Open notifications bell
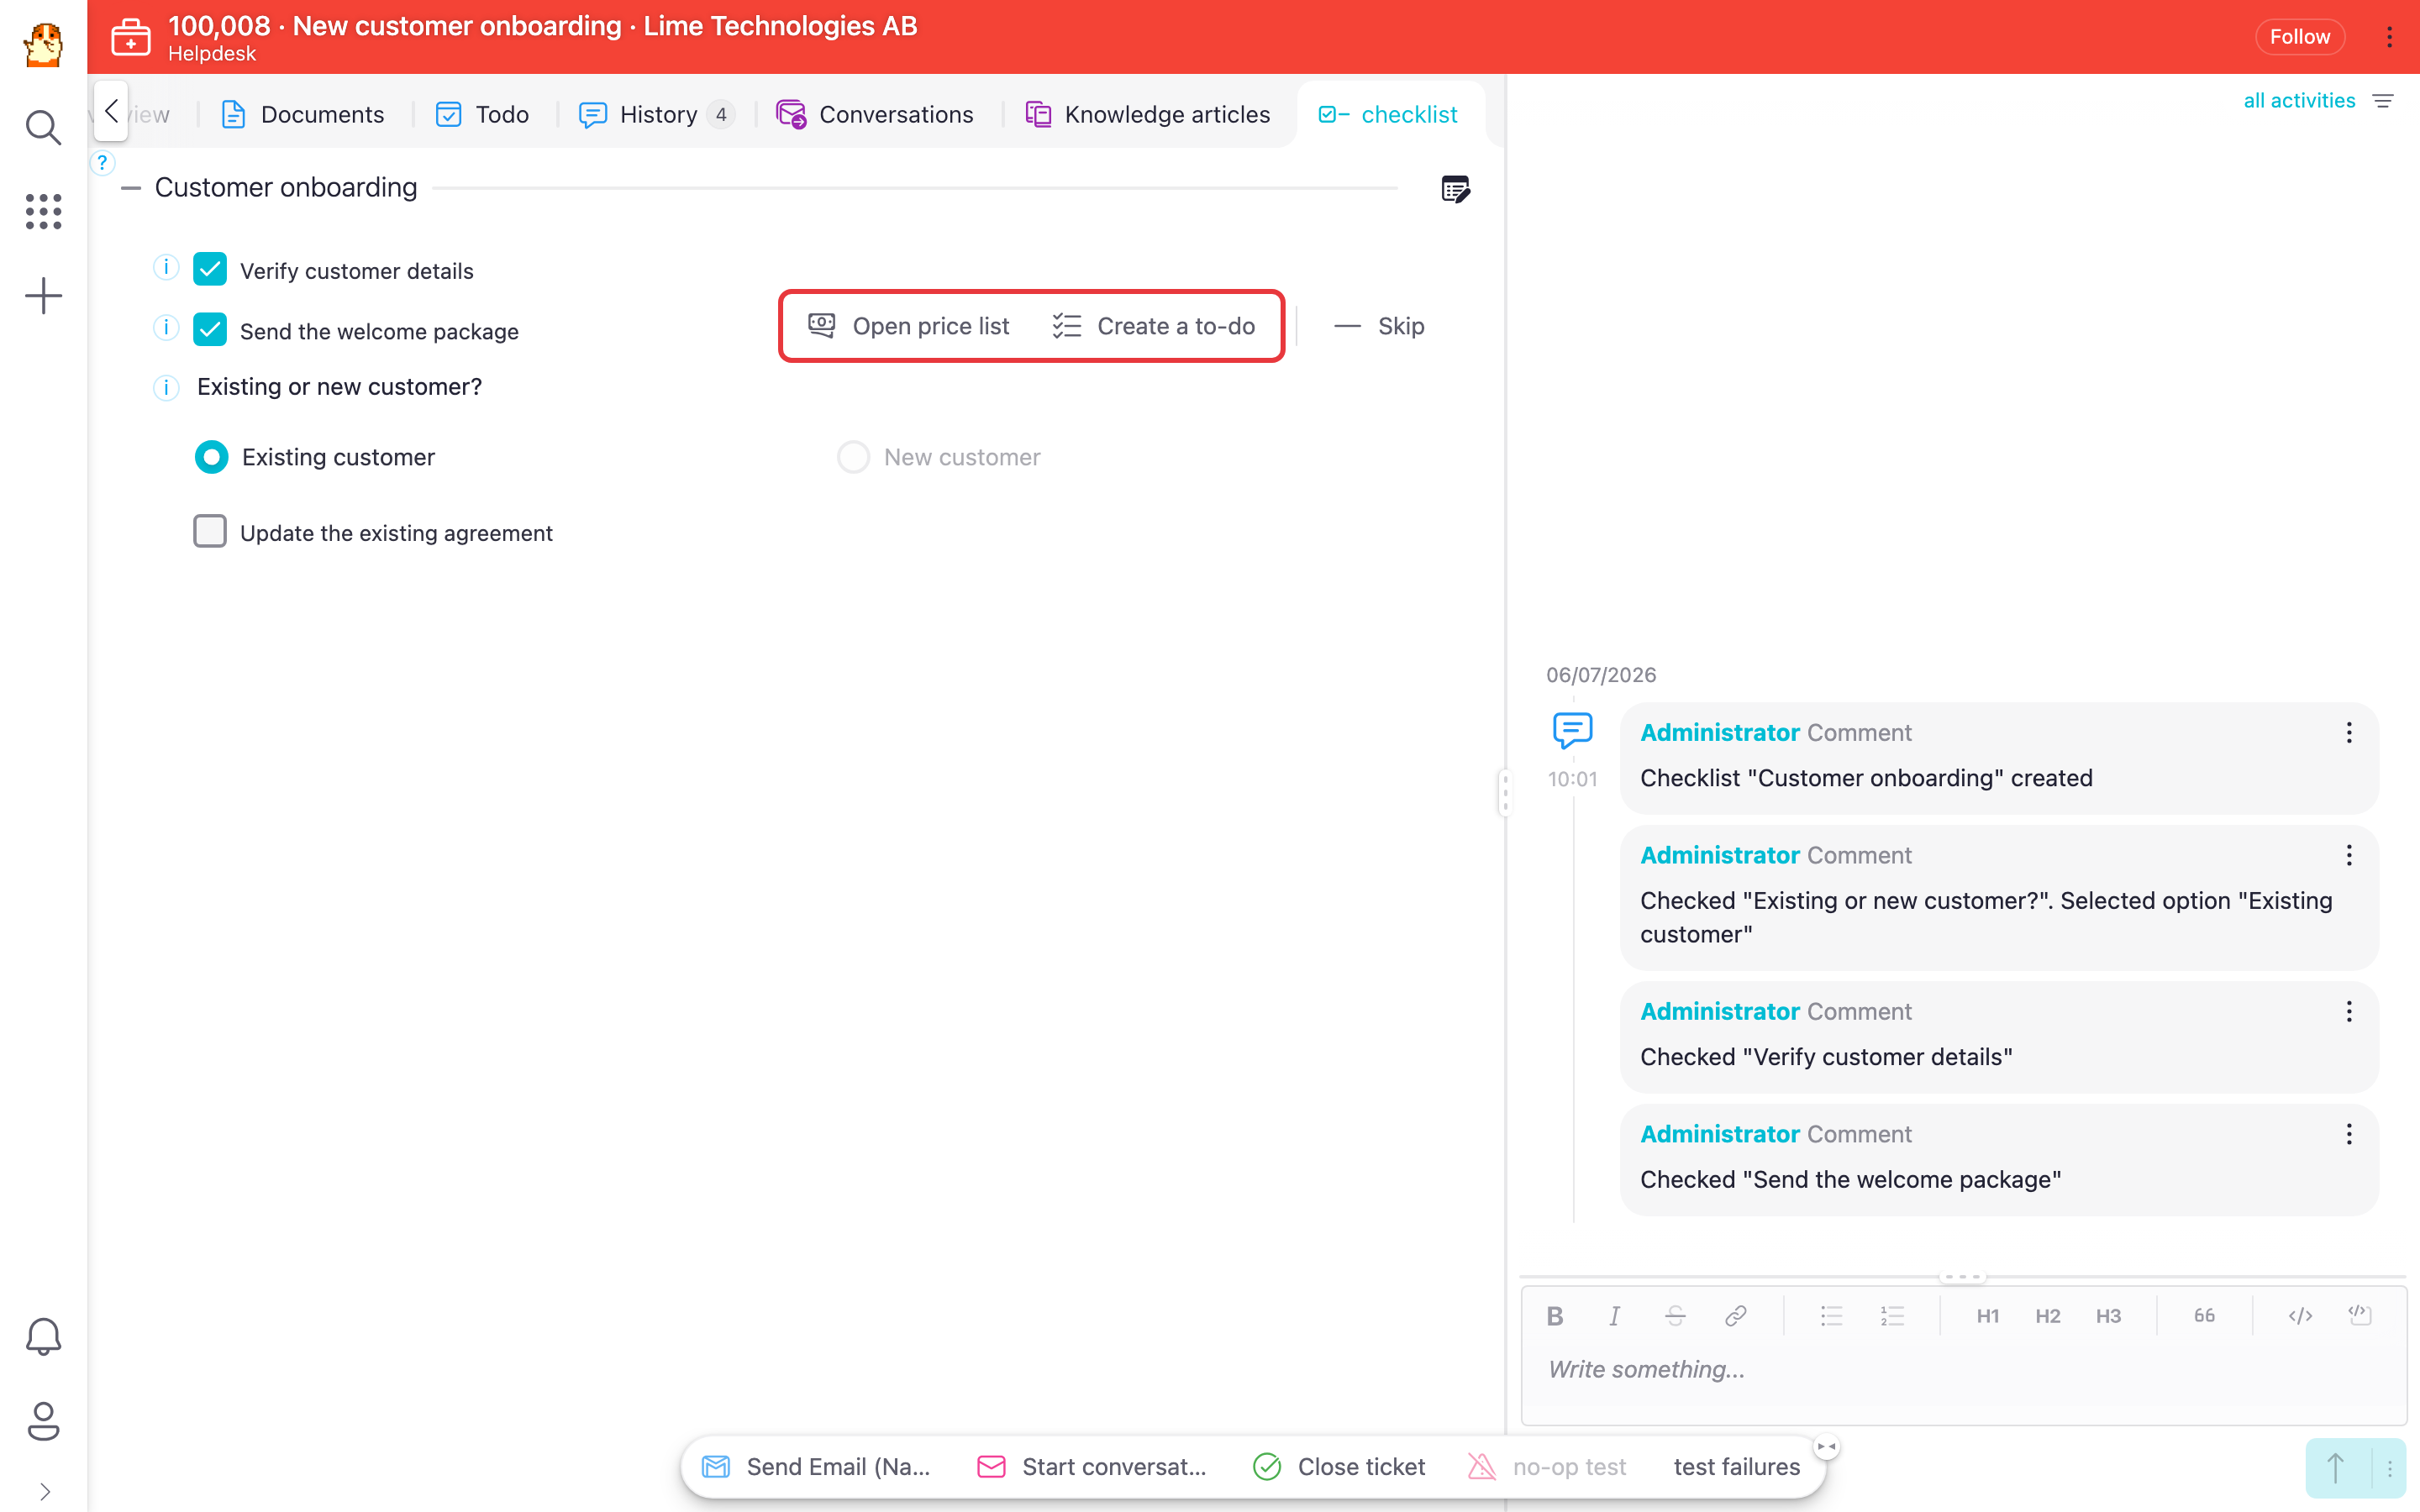The height and width of the screenshot is (1512, 2420). coord(43,1336)
